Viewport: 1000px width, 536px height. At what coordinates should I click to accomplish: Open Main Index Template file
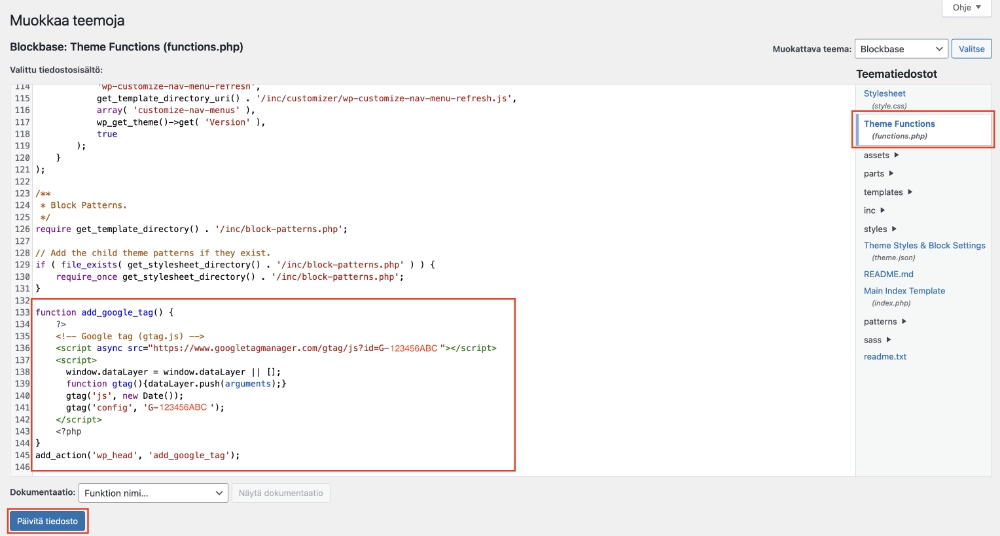click(x=904, y=291)
